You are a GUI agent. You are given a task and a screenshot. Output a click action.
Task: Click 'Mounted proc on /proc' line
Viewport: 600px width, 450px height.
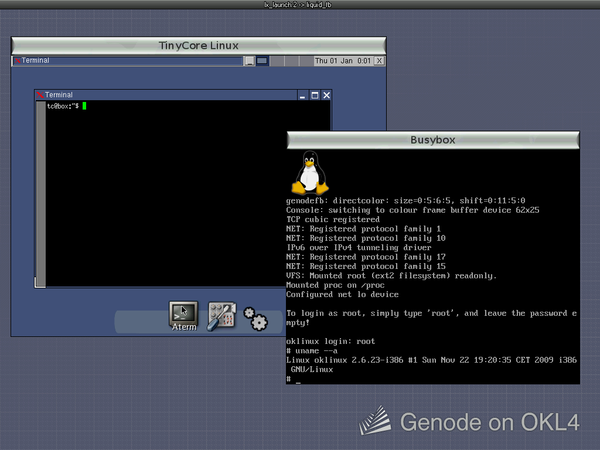(x=335, y=285)
